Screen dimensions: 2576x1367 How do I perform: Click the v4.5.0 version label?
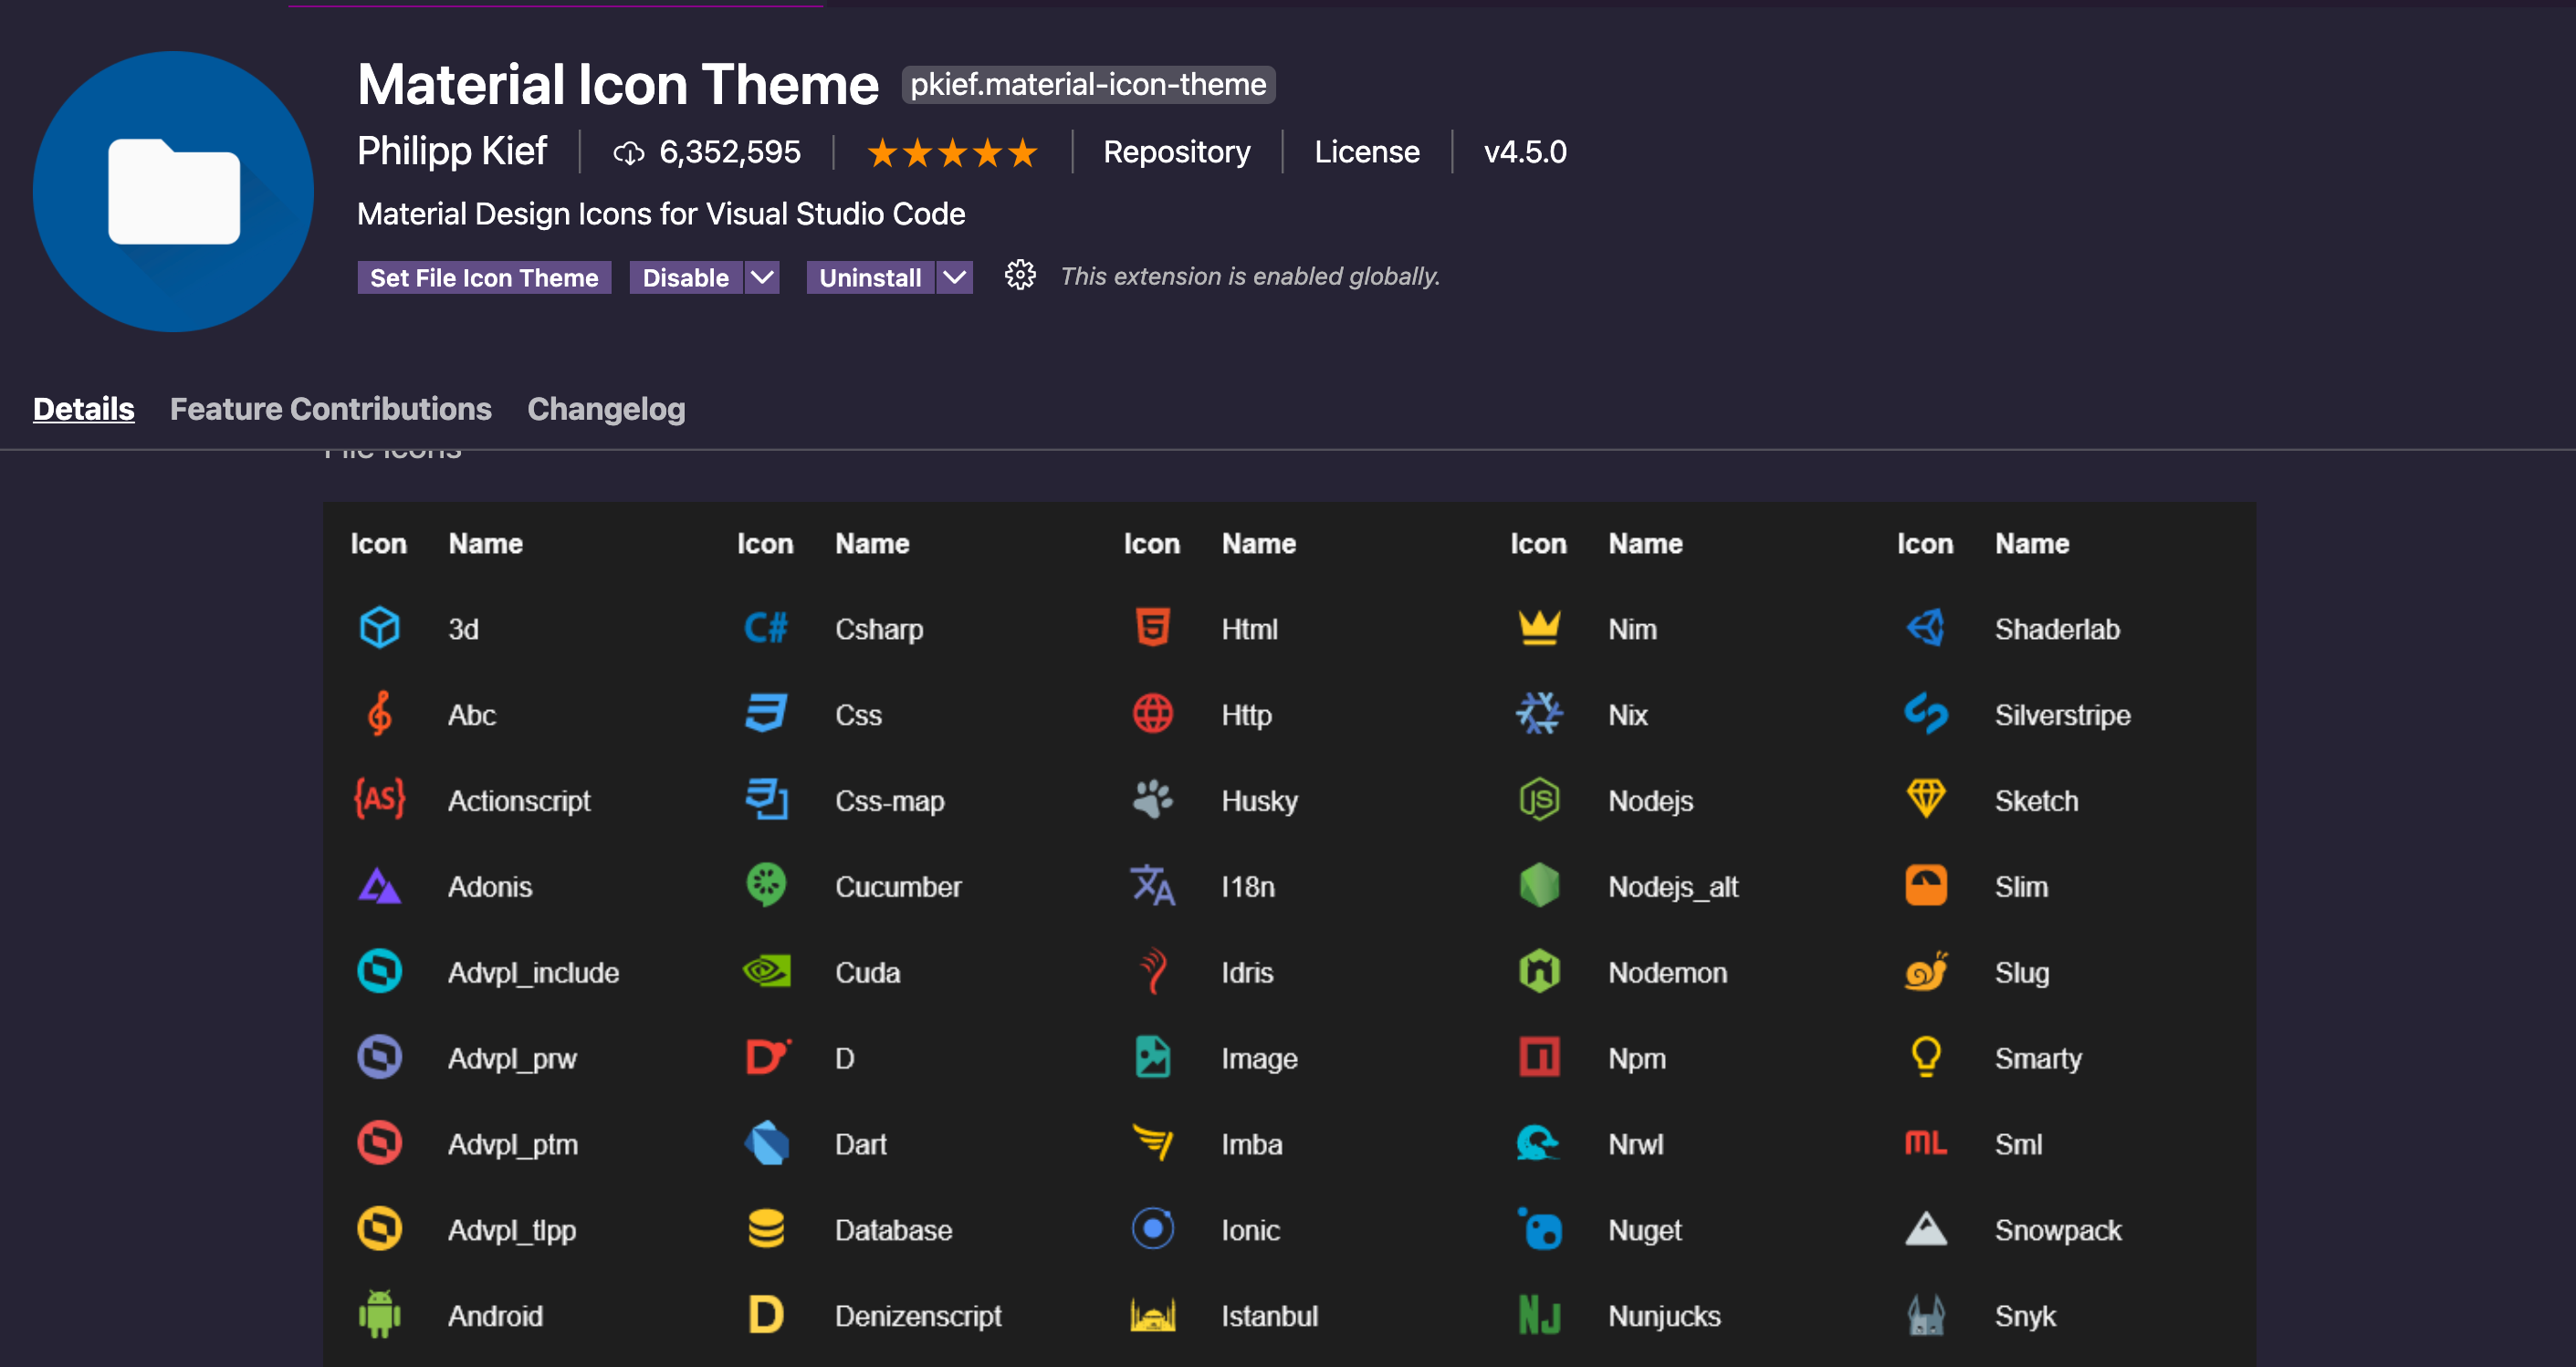click(x=1525, y=152)
